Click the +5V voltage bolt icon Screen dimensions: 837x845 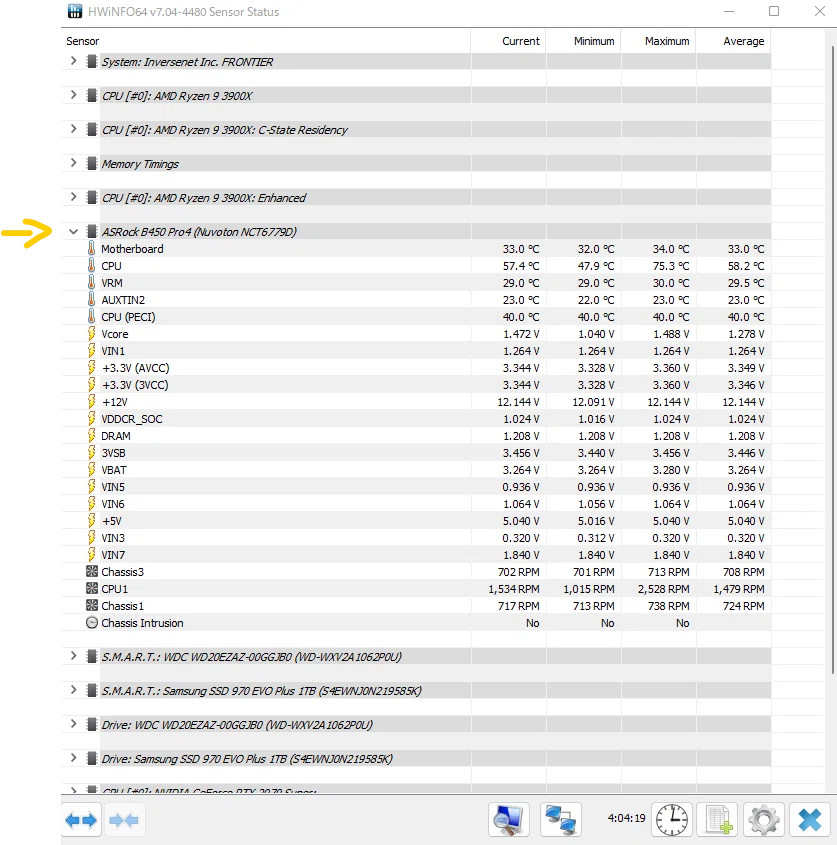click(92, 521)
